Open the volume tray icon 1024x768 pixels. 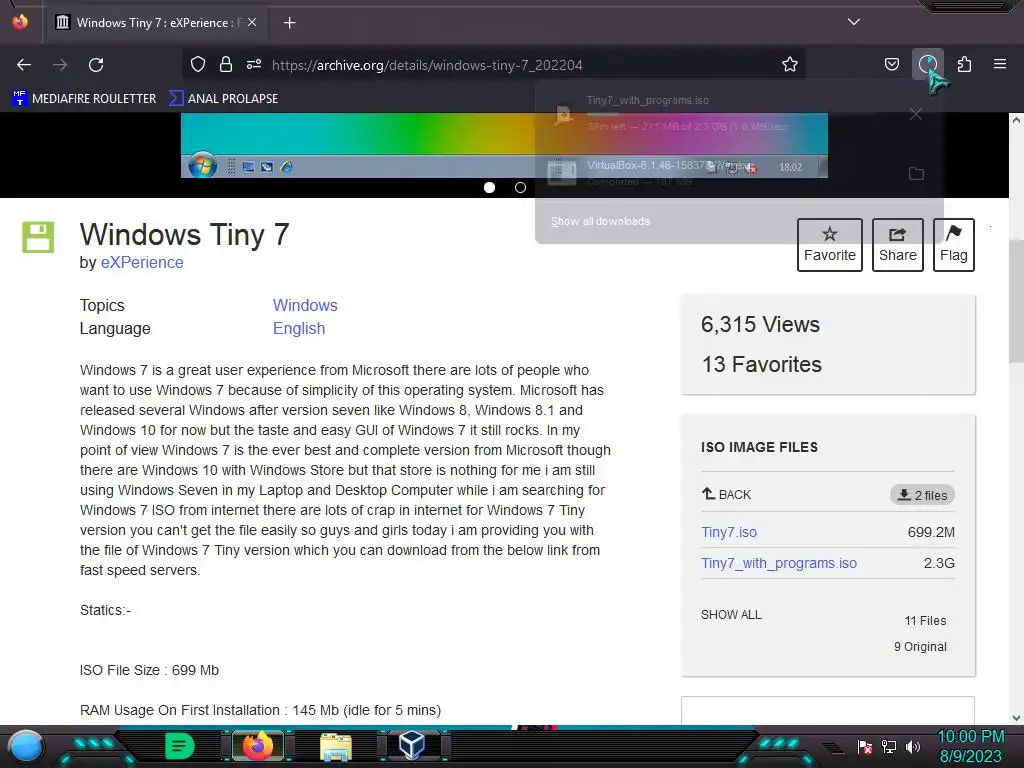point(912,746)
